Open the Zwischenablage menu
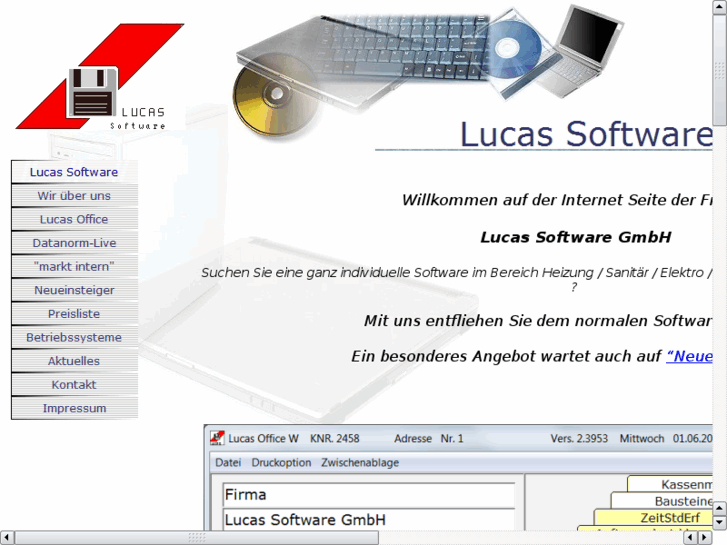The width and height of the screenshot is (727, 545). point(360,462)
